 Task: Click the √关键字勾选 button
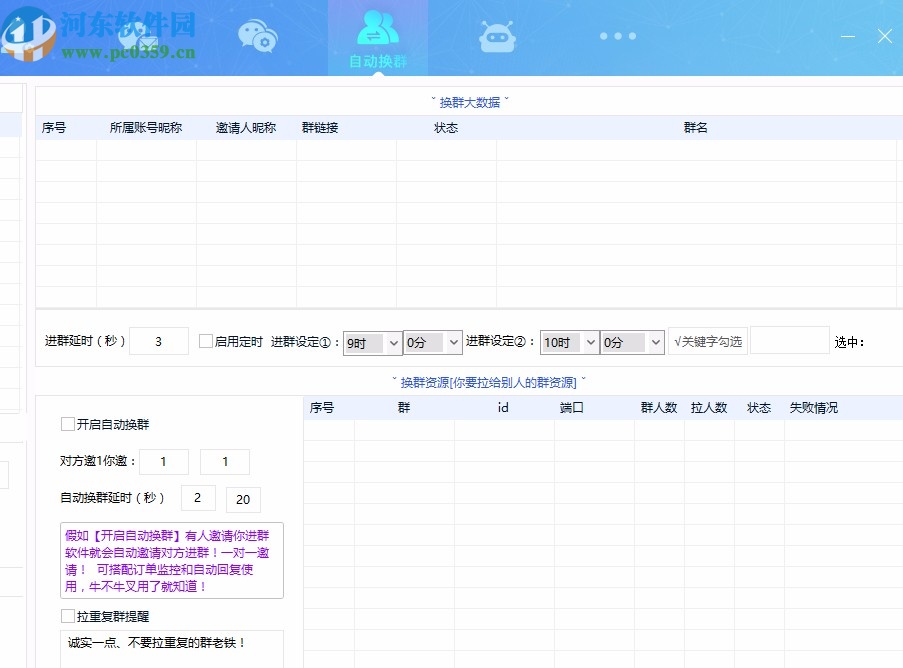click(x=708, y=341)
